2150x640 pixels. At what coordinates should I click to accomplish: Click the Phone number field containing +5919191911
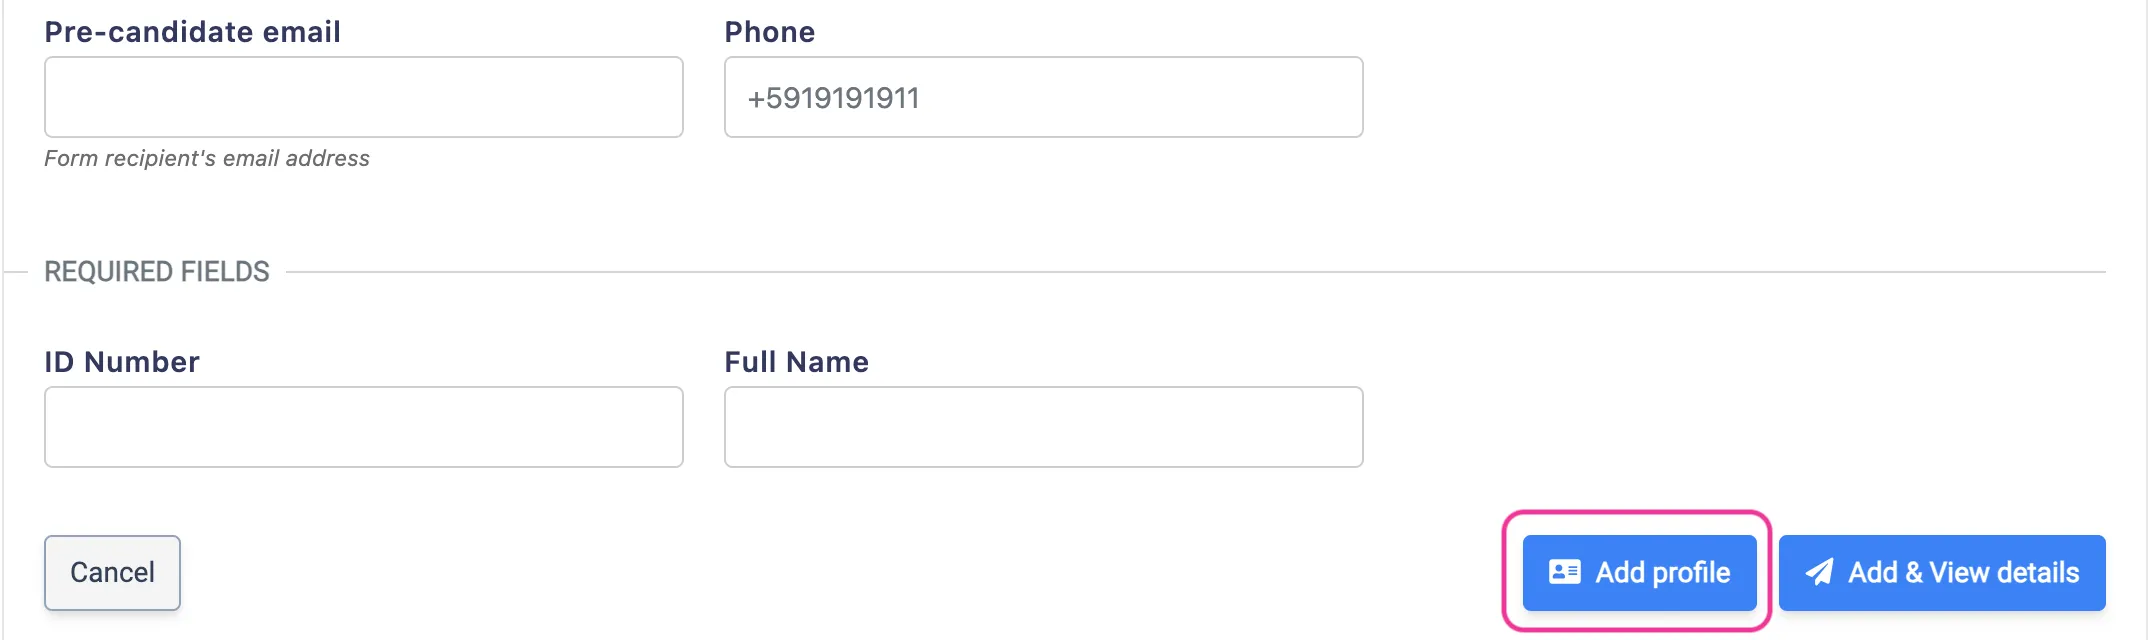click(x=1042, y=97)
